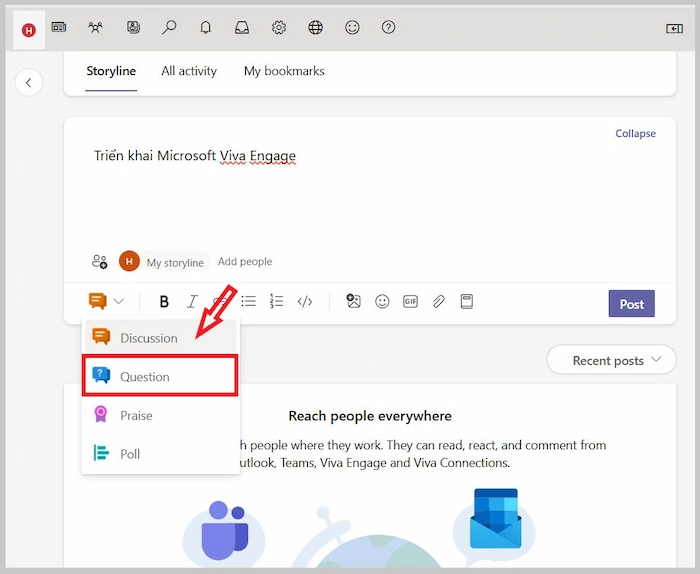Open the emoji picker in composer
700x574 pixels.
click(382, 302)
